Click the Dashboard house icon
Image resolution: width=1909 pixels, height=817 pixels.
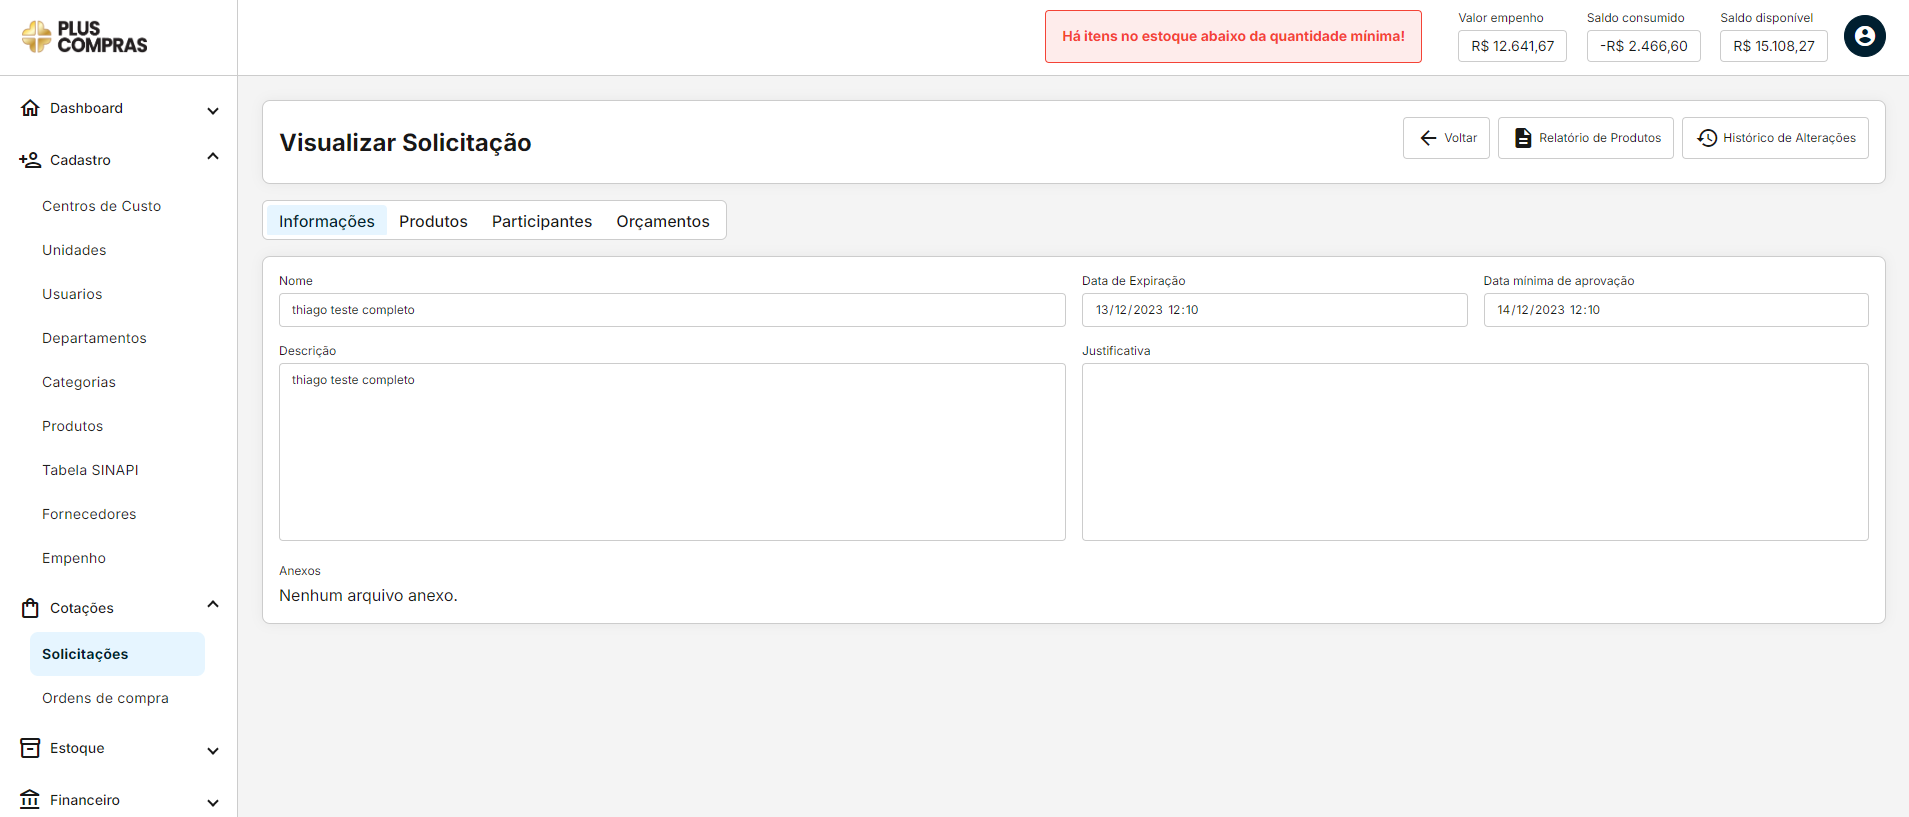[30, 108]
